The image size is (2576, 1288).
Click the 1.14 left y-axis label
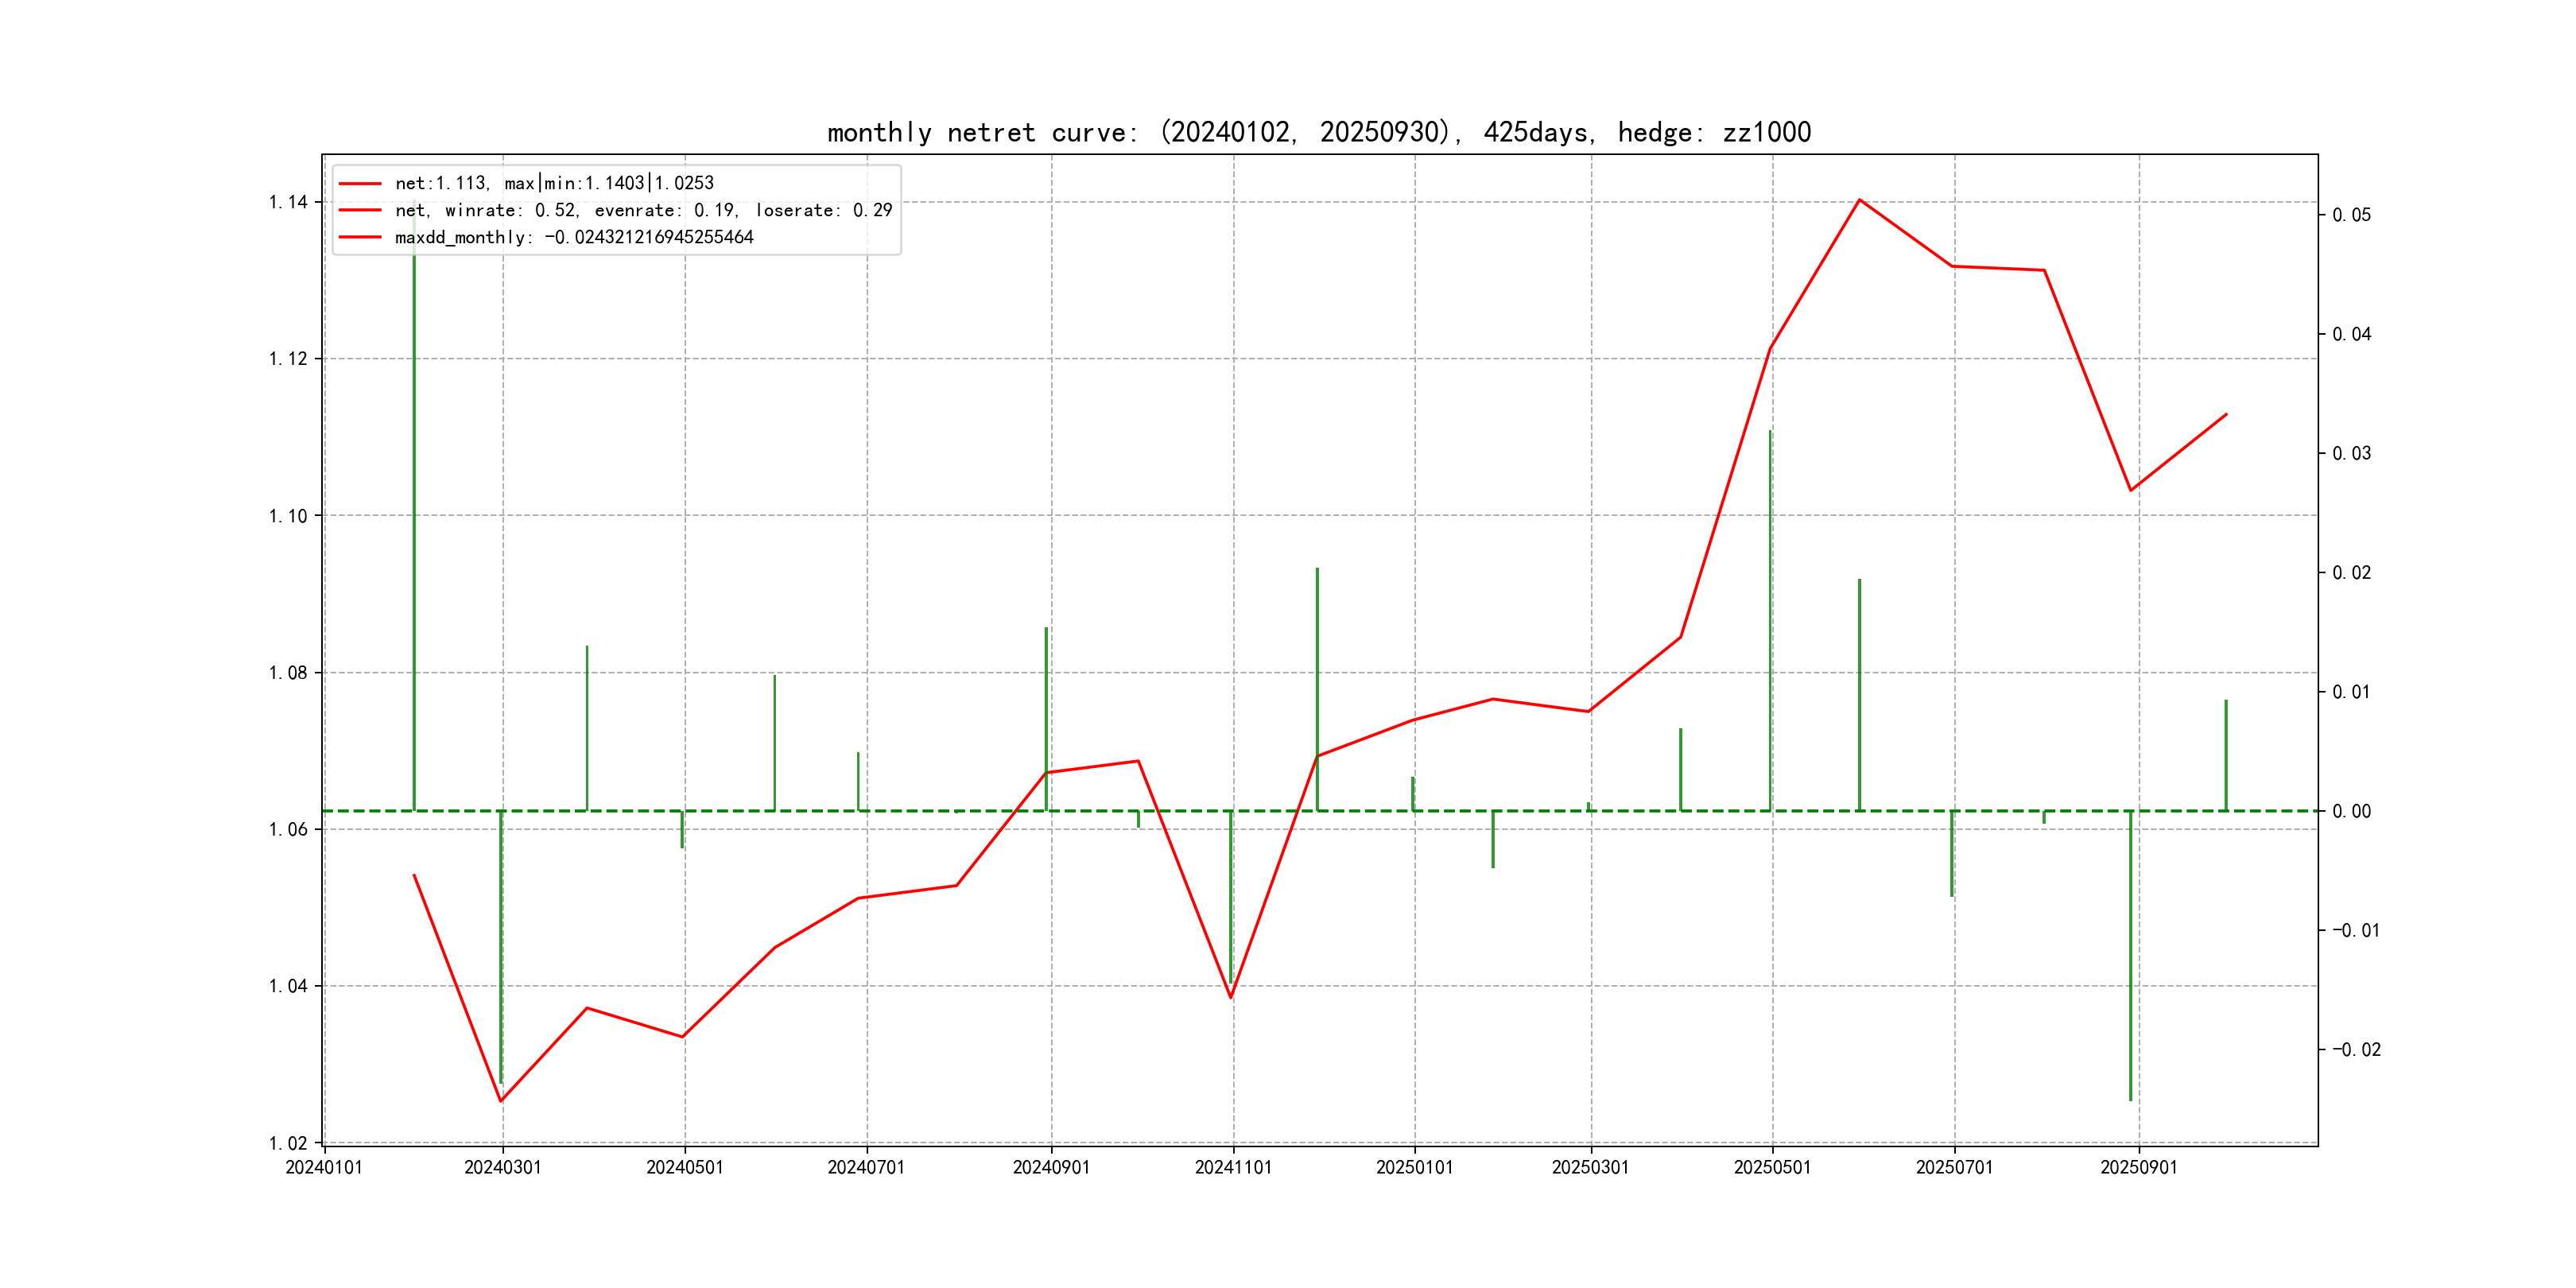click(x=288, y=202)
